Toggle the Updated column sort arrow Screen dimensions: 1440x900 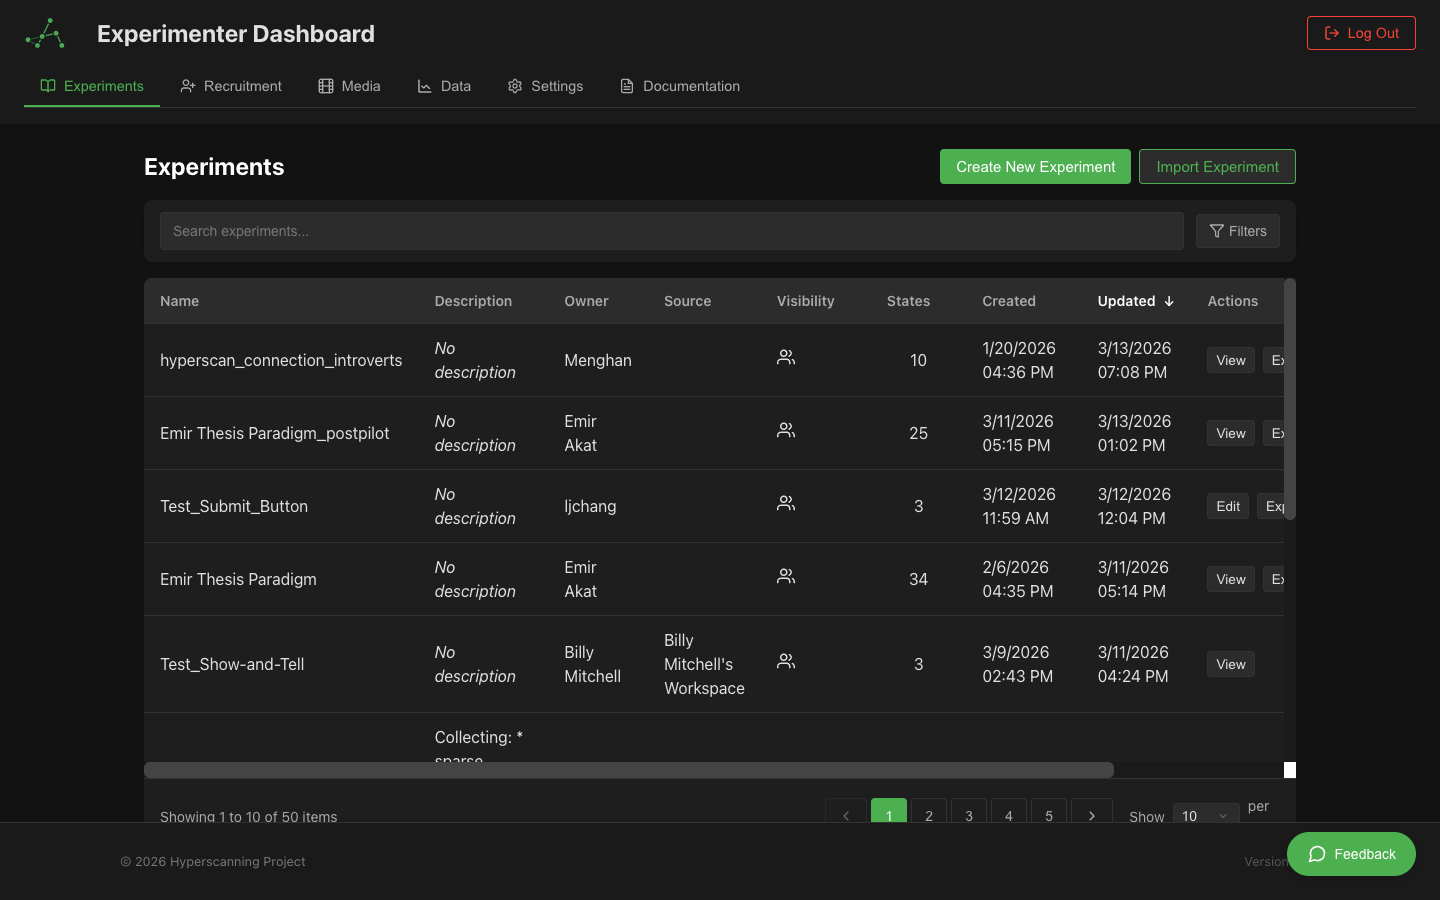coord(1168,301)
